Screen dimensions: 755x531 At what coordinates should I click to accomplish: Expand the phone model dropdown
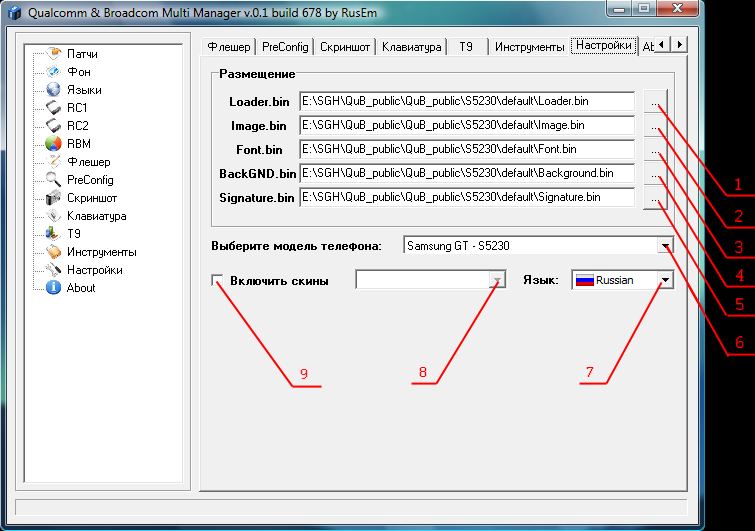click(665, 246)
